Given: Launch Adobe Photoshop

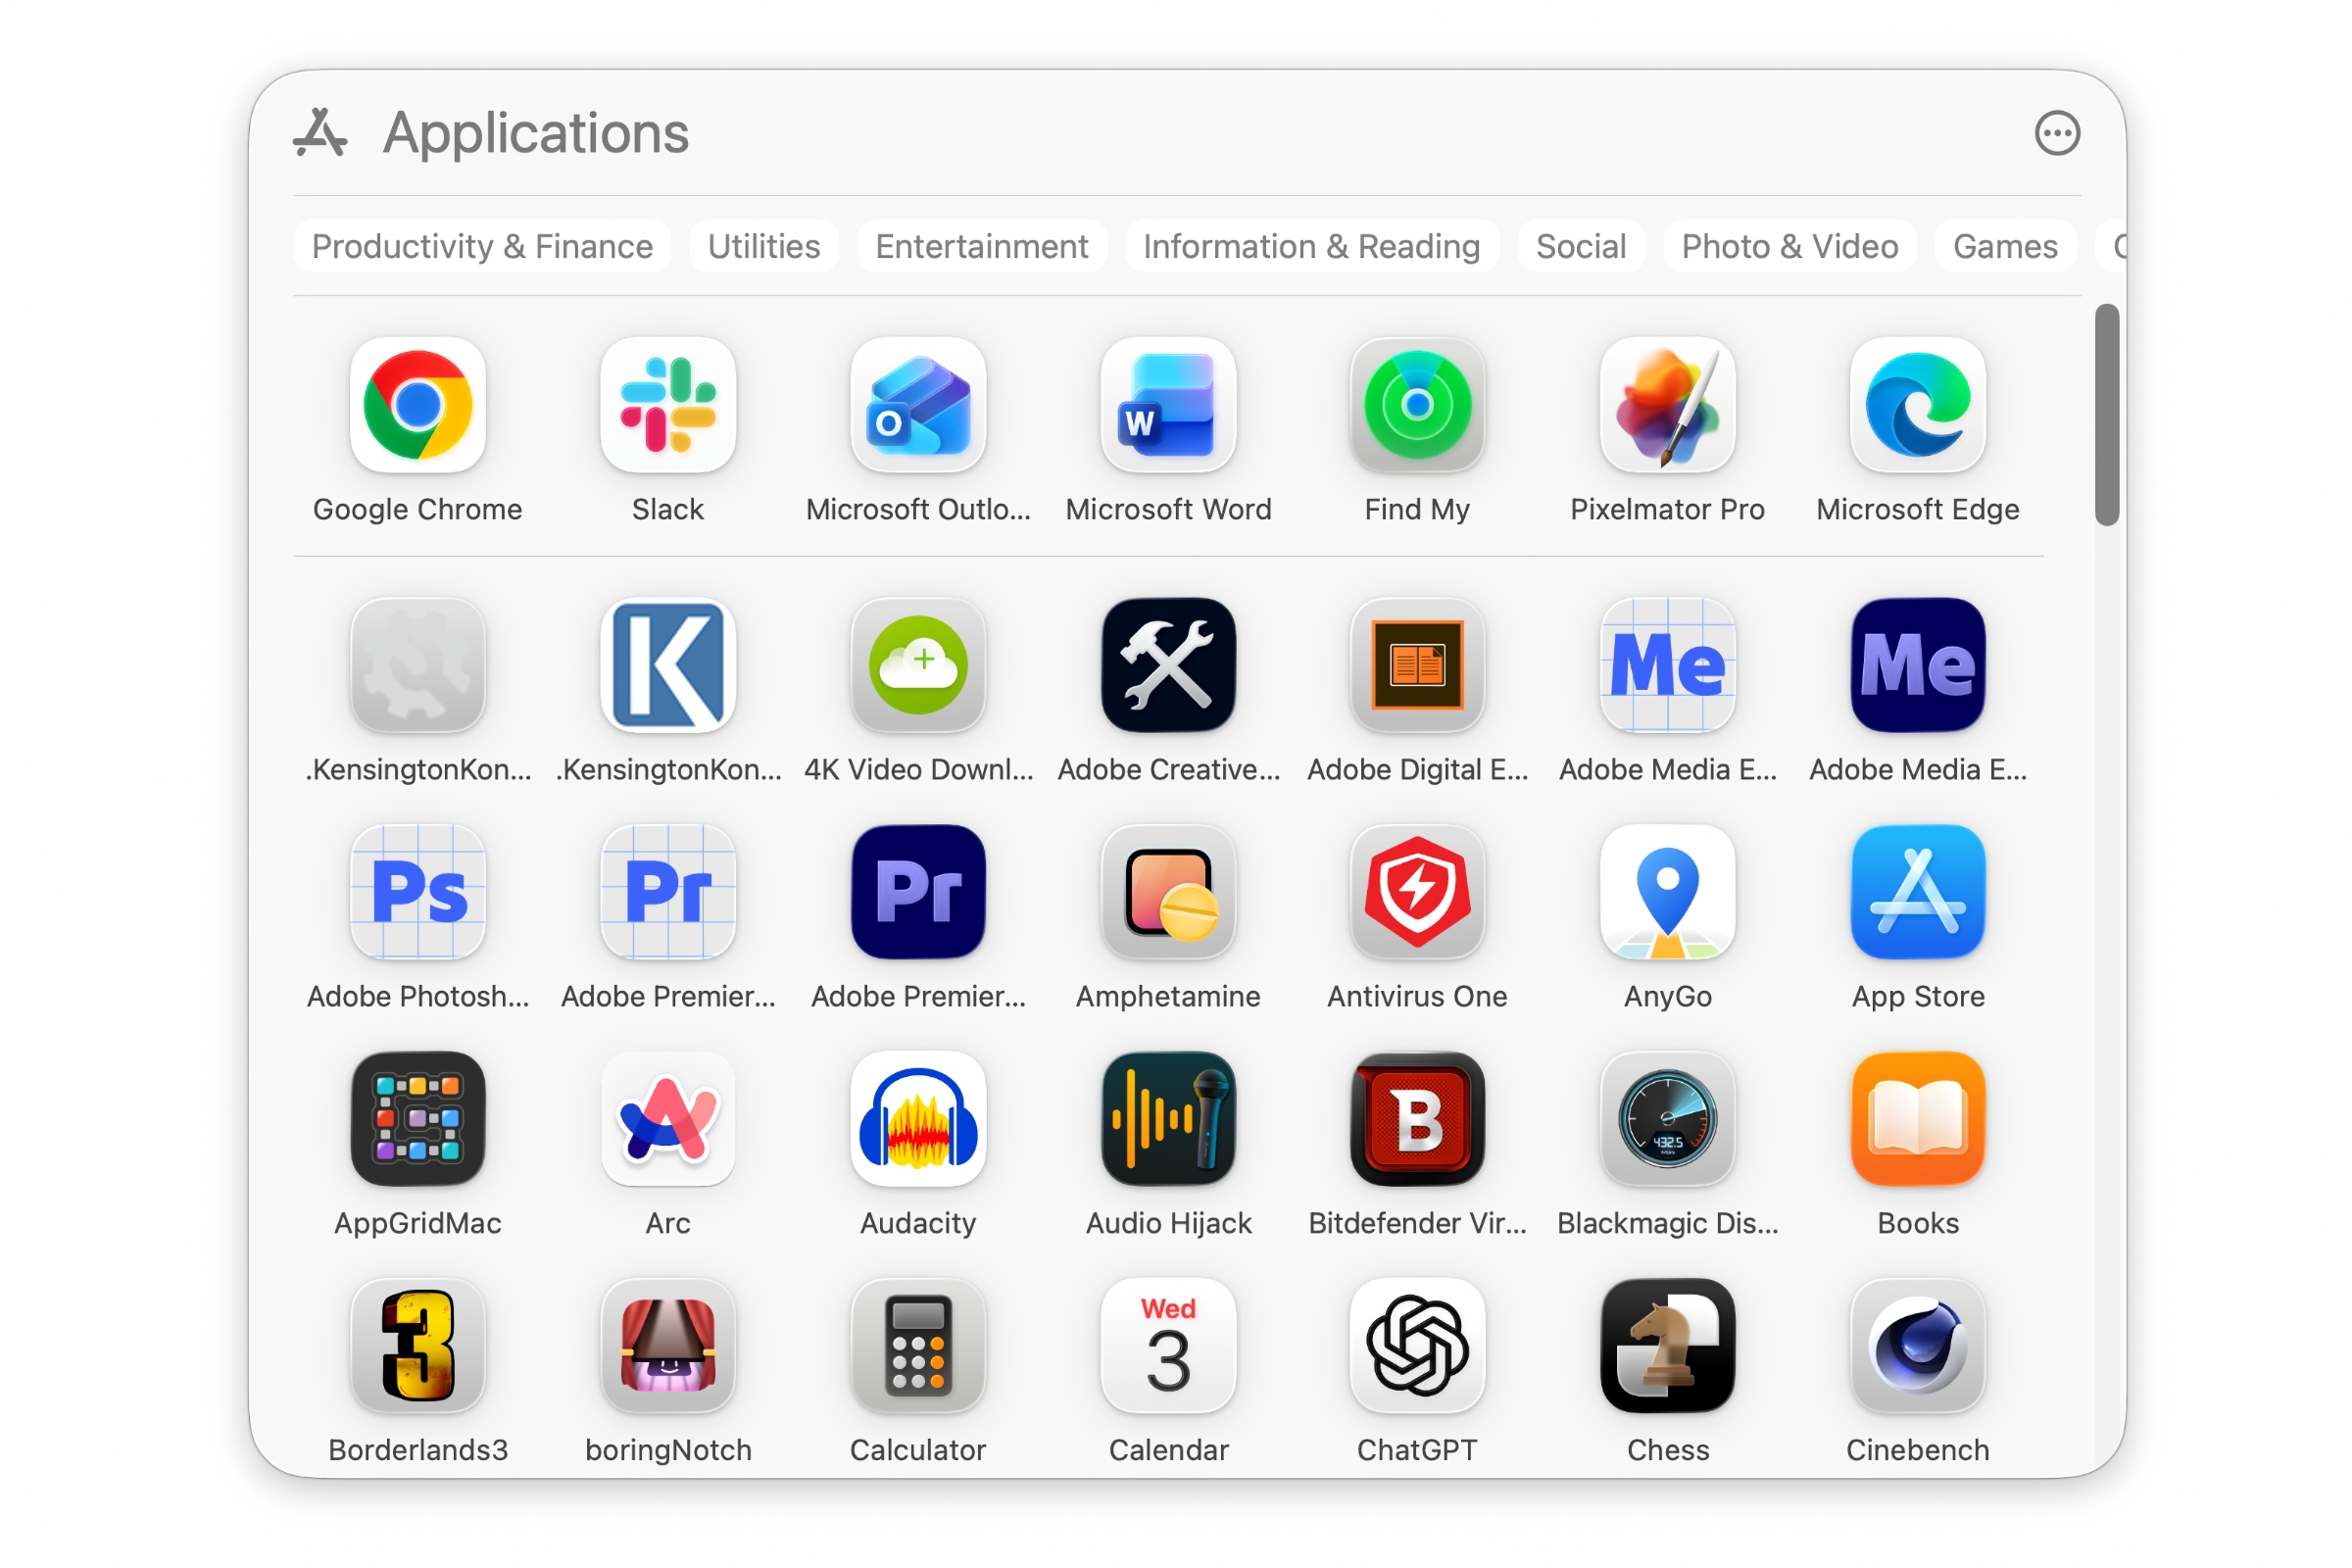Looking at the screenshot, I should click(x=418, y=892).
